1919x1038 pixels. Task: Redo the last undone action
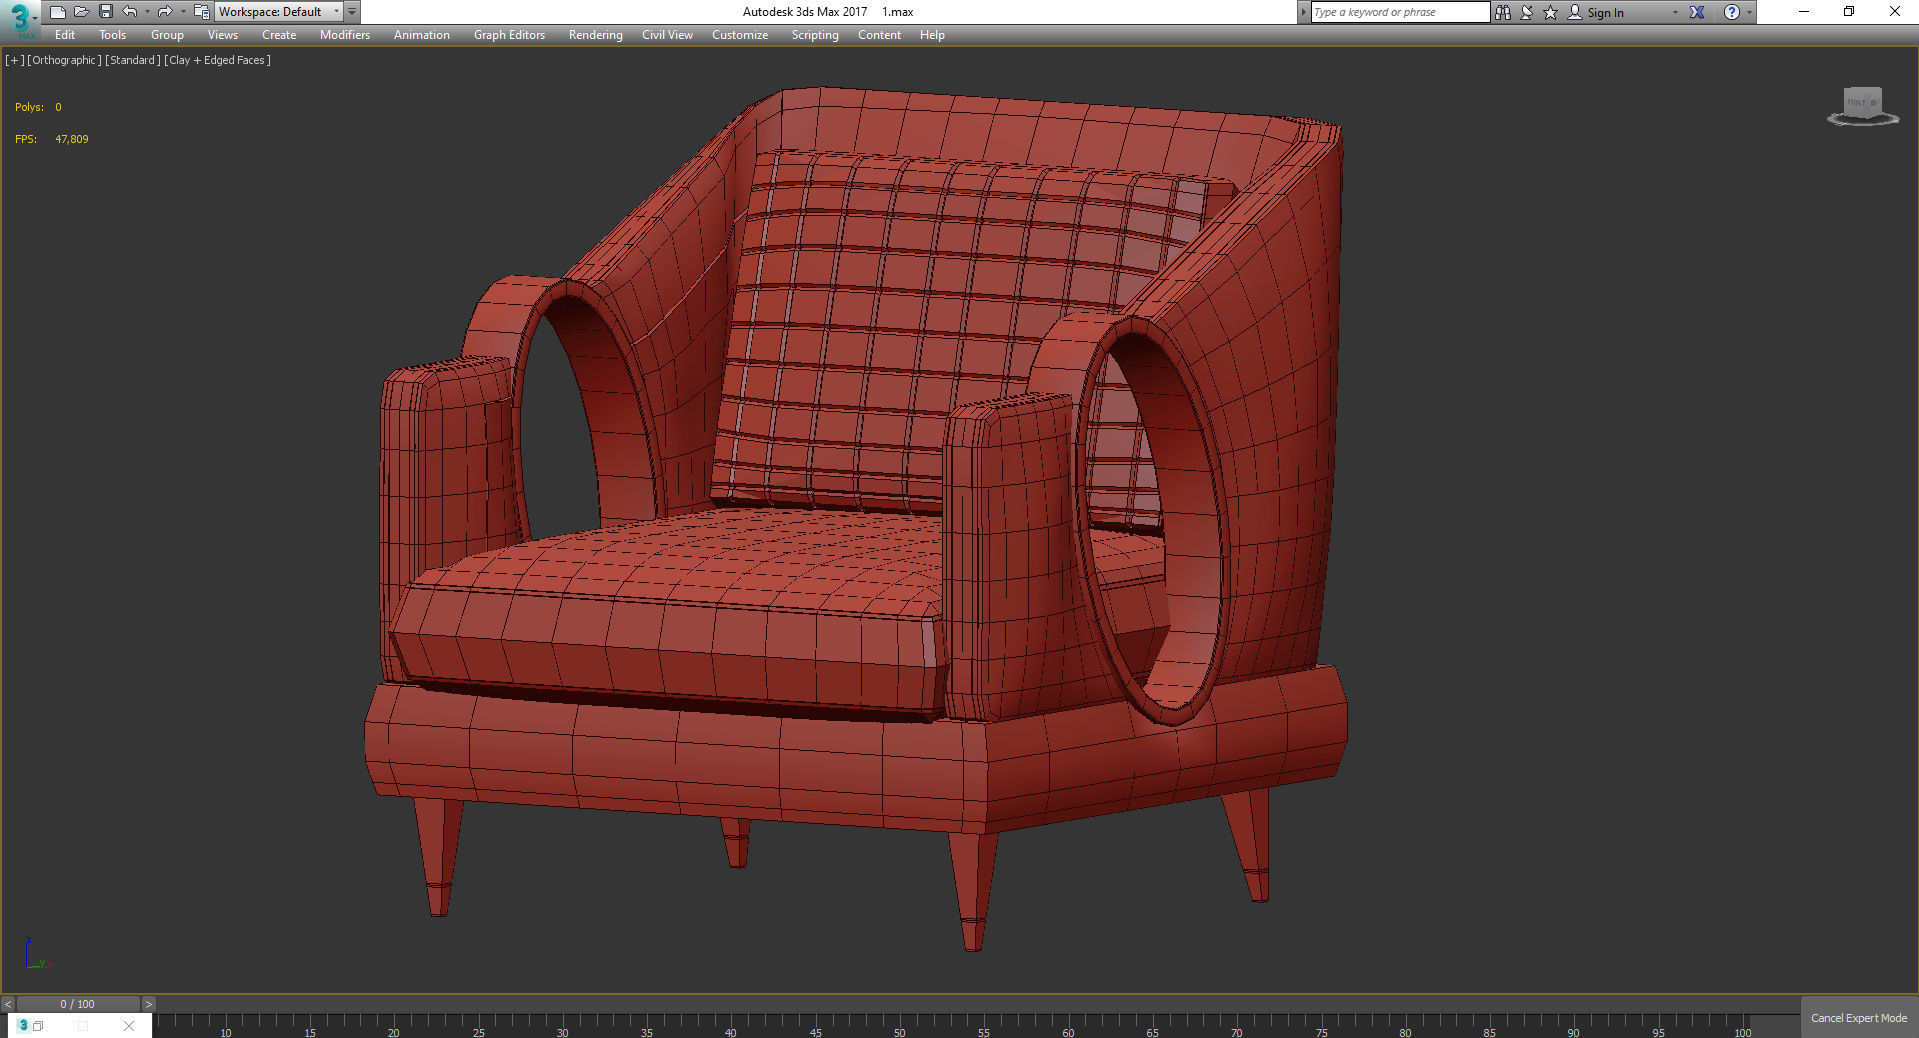click(165, 12)
